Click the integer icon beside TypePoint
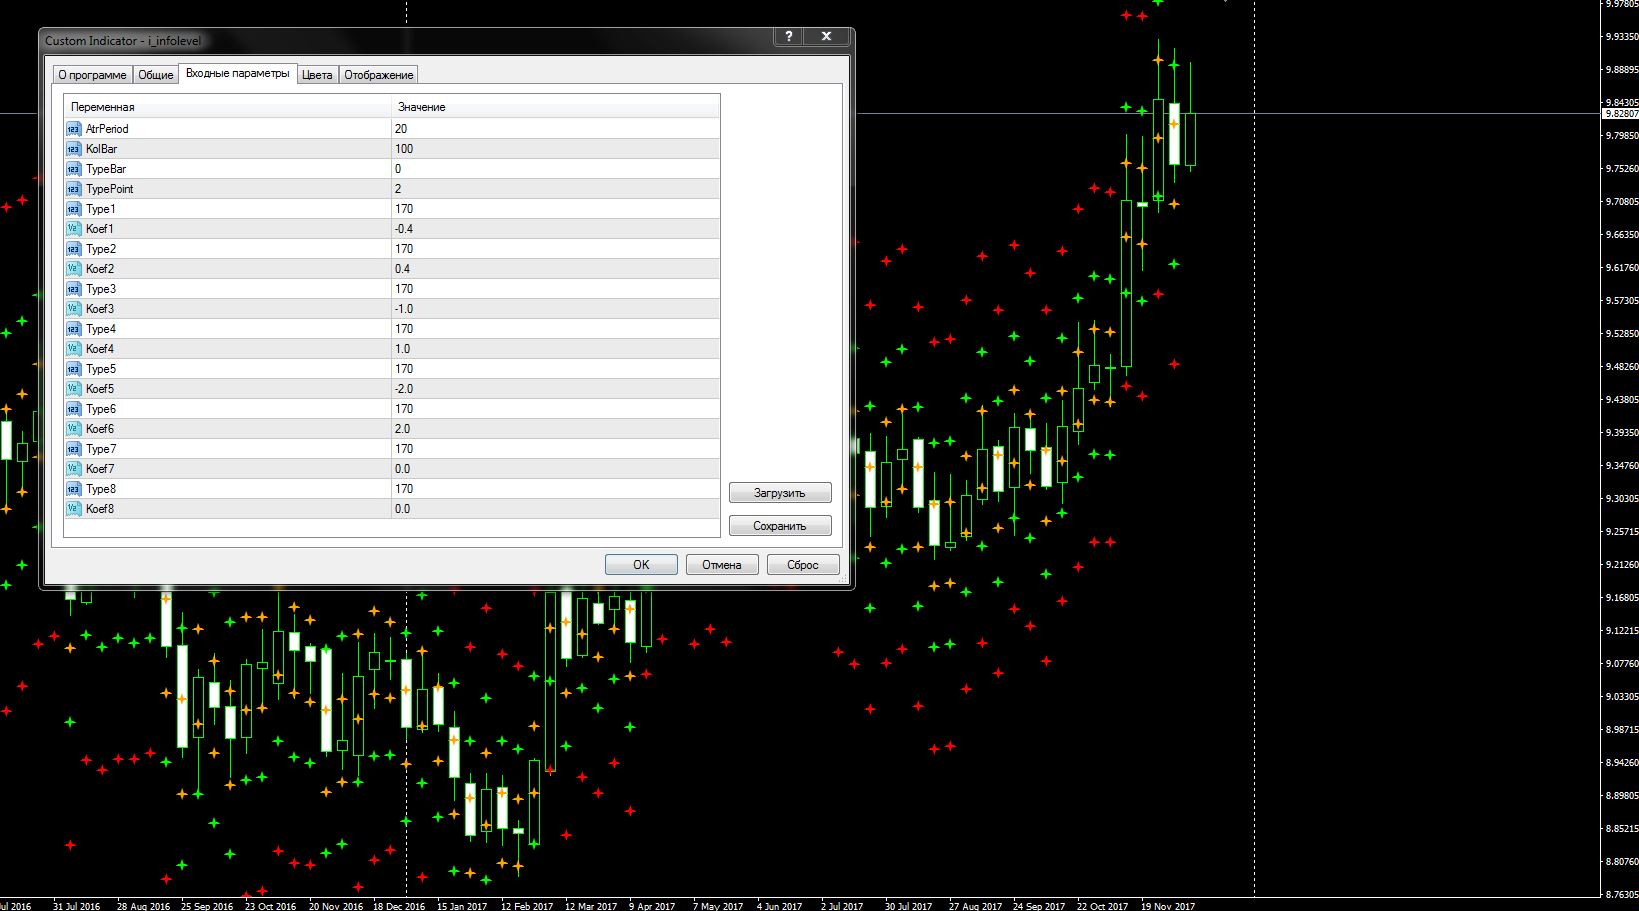The width and height of the screenshot is (1639, 911). [73, 189]
